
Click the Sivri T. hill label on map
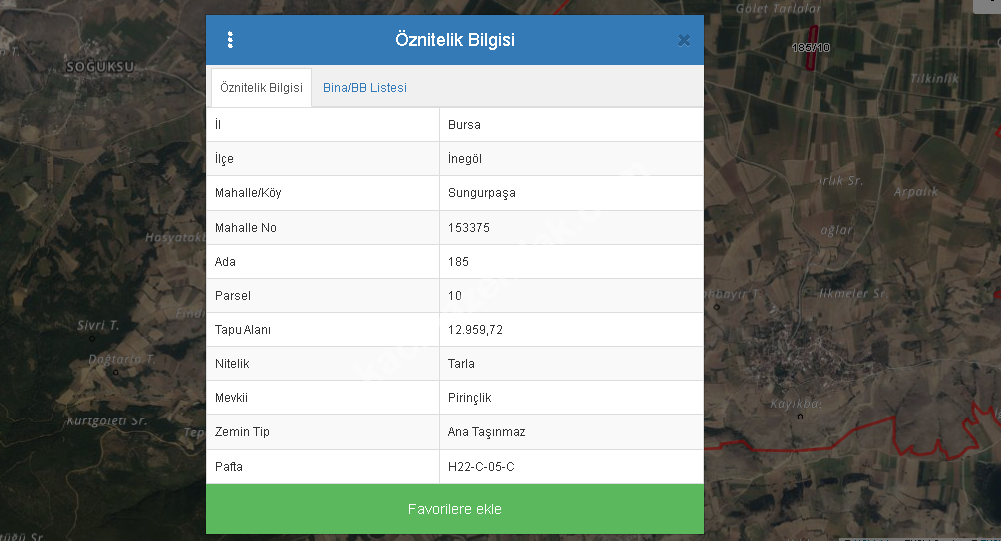pyautogui.click(x=98, y=326)
